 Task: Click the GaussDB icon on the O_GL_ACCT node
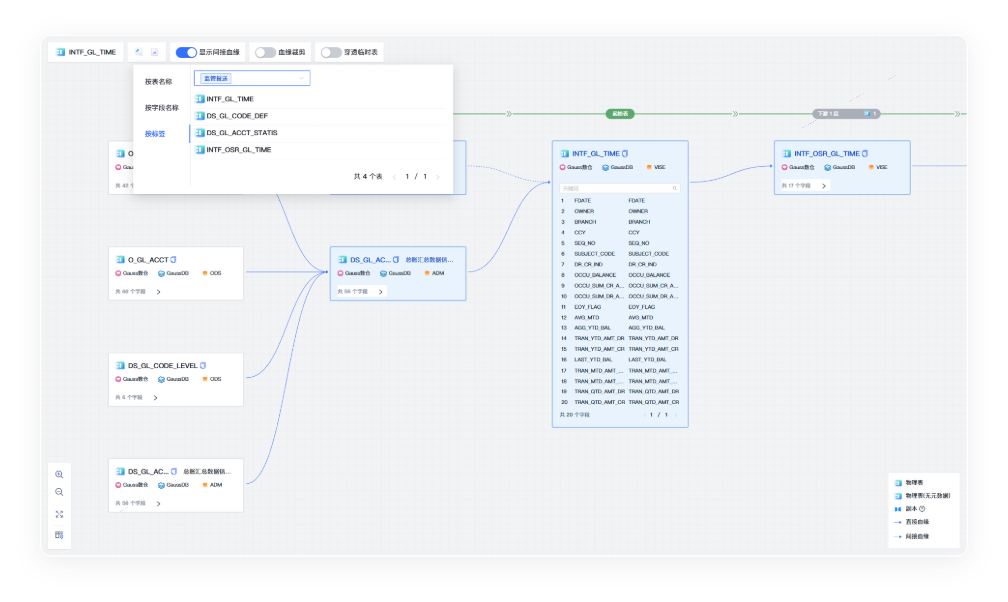pos(161,273)
